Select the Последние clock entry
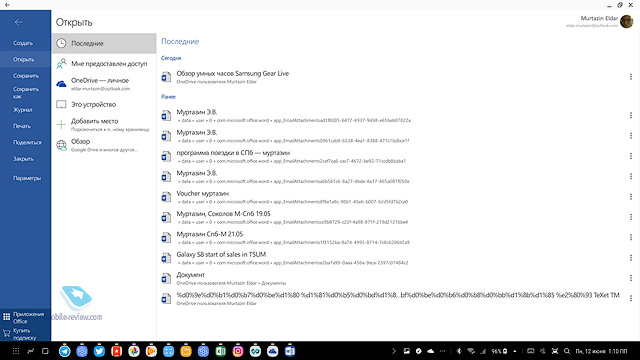The height and width of the screenshot is (360, 640). point(104,43)
